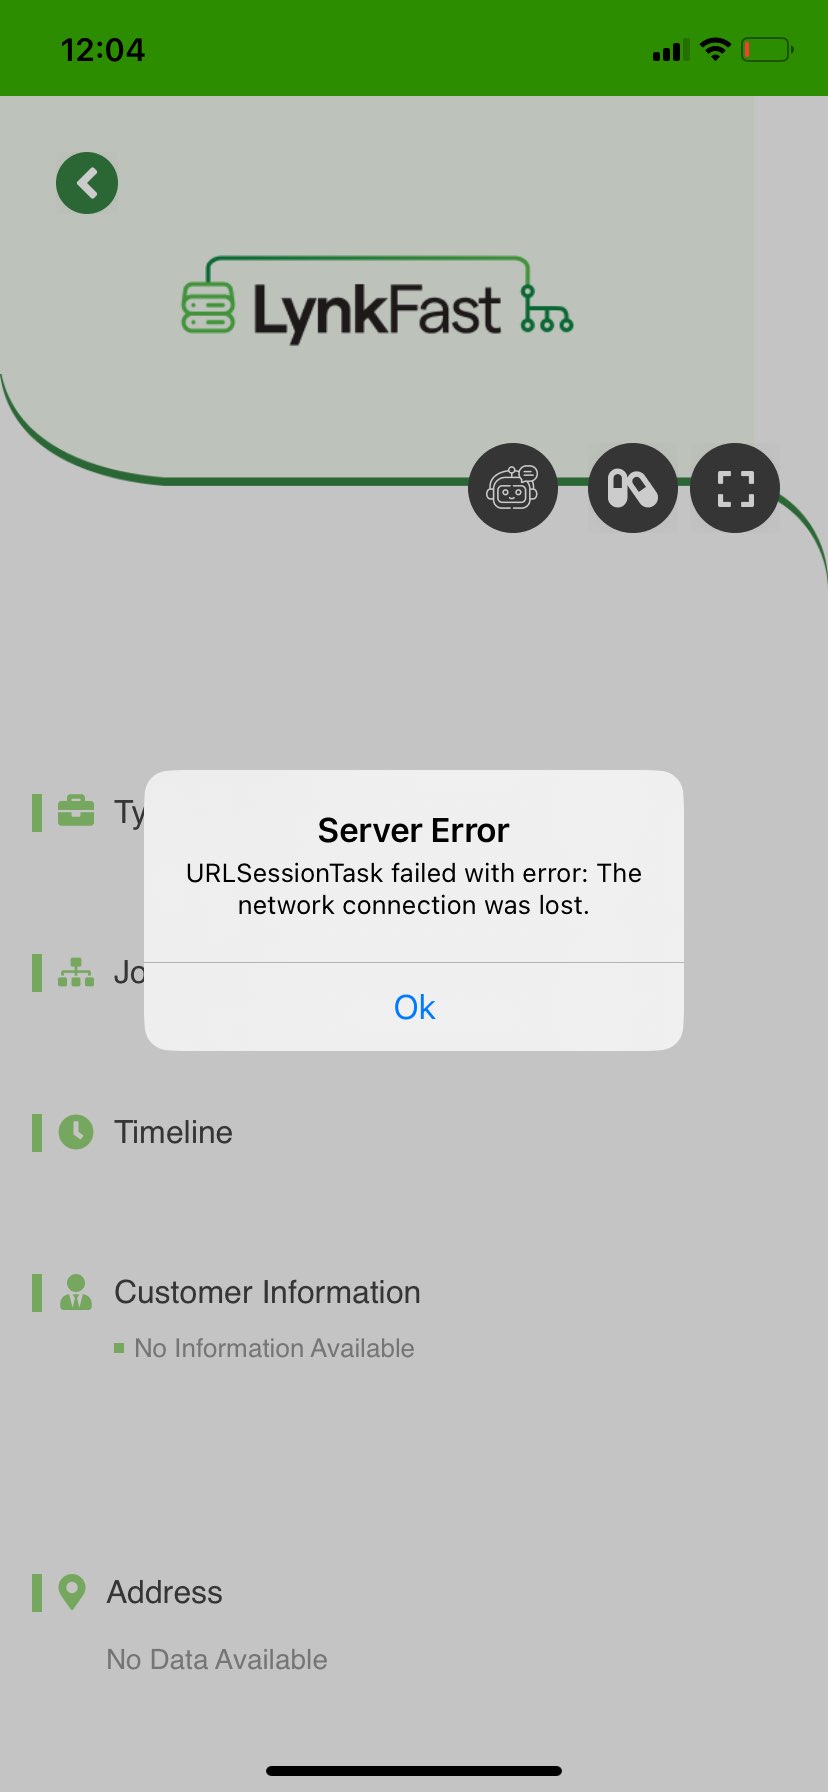The image size is (828, 1792).
Task: Open the fullscreen expand brackets button
Action: pos(735,488)
